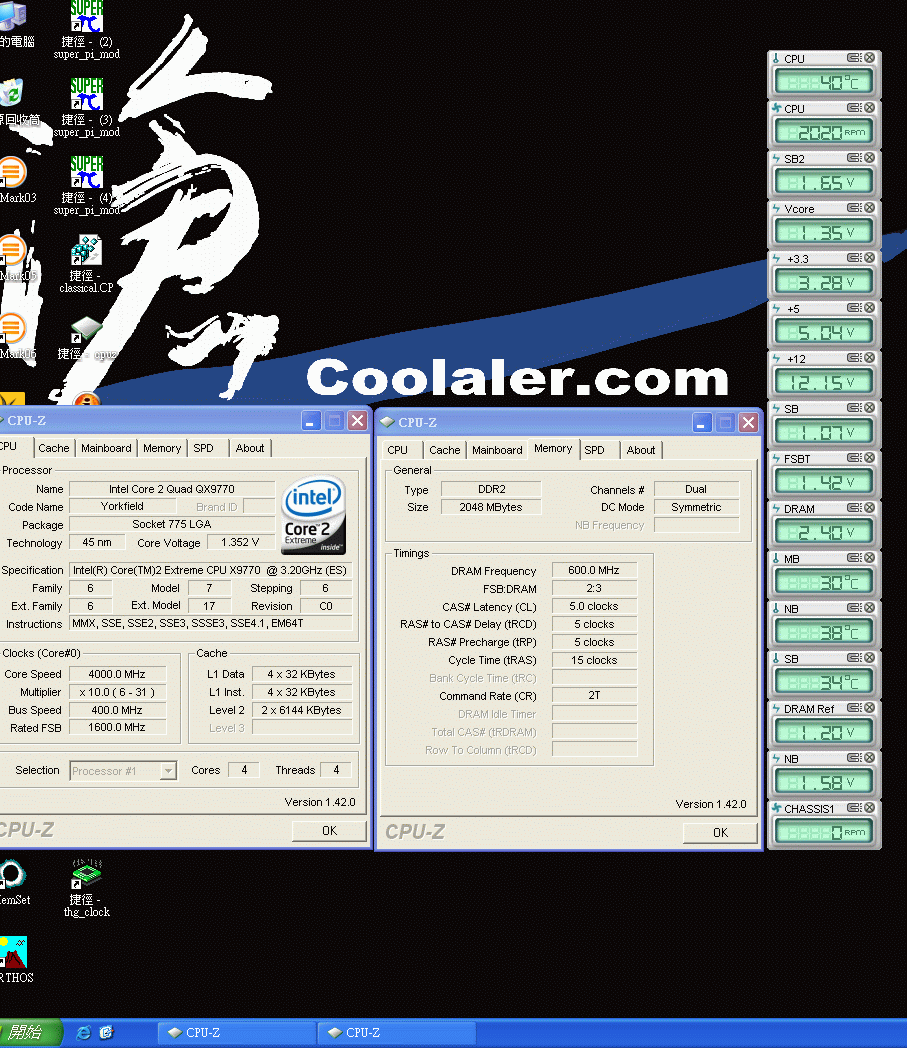Image resolution: width=907 pixels, height=1048 pixels.
Task: Click the Core Speed 4000.0 MHz field
Action: point(117,674)
